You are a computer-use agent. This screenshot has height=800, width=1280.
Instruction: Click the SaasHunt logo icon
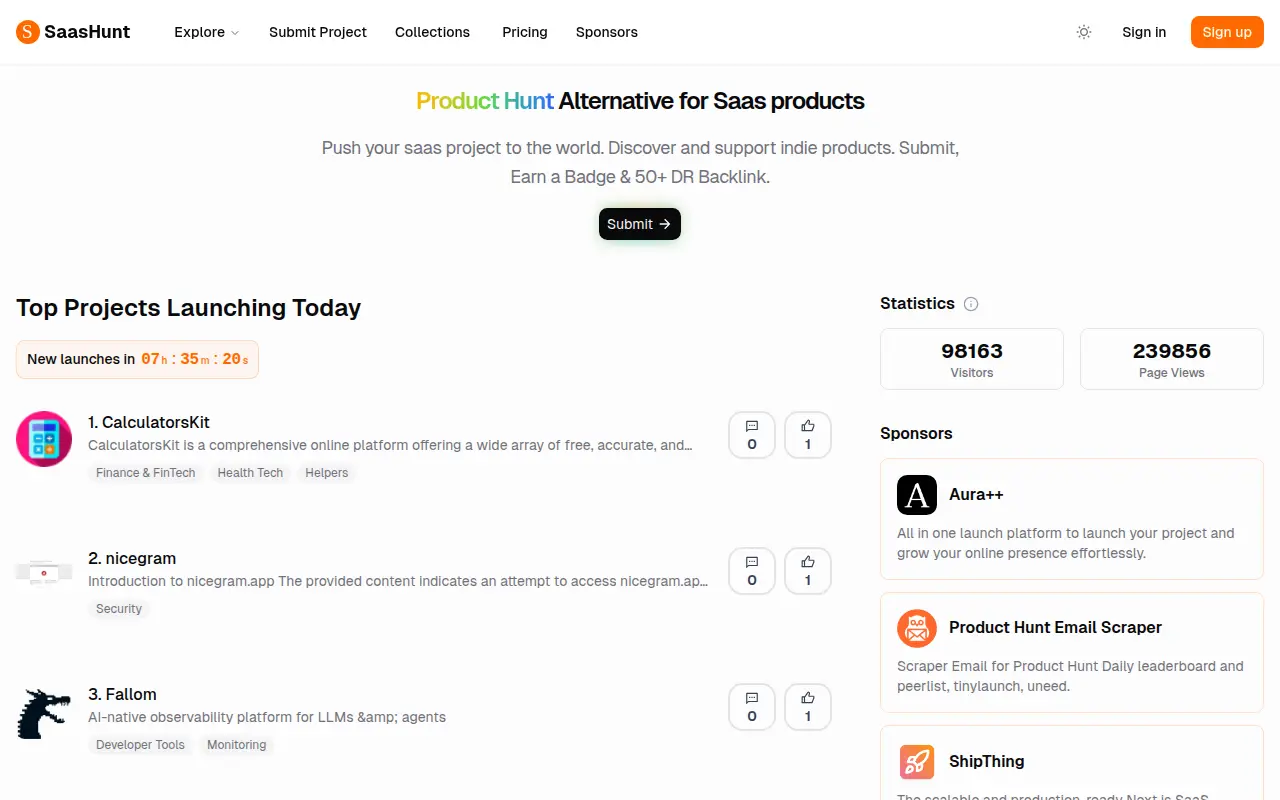27,32
